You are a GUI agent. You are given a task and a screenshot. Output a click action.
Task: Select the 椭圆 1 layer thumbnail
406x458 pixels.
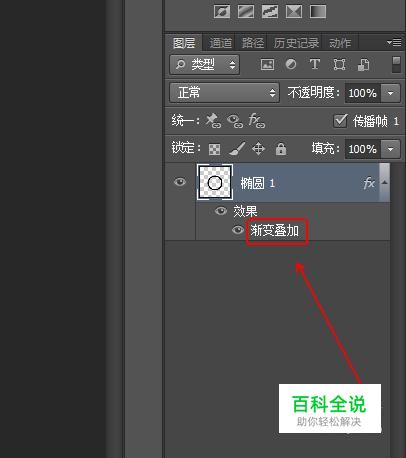[x=215, y=182]
